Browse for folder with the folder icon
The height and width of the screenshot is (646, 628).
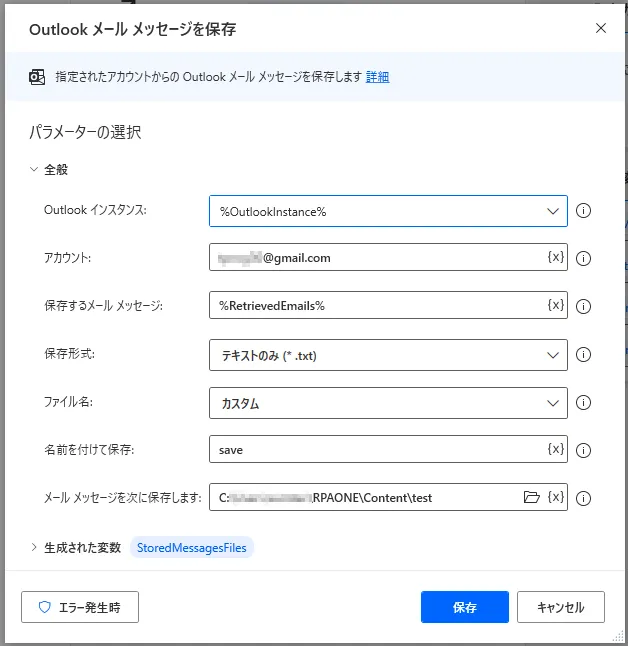532,497
